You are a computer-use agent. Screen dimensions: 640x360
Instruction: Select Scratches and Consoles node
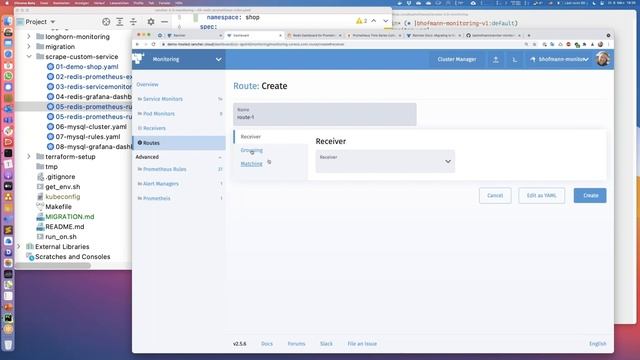click(68, 257)
